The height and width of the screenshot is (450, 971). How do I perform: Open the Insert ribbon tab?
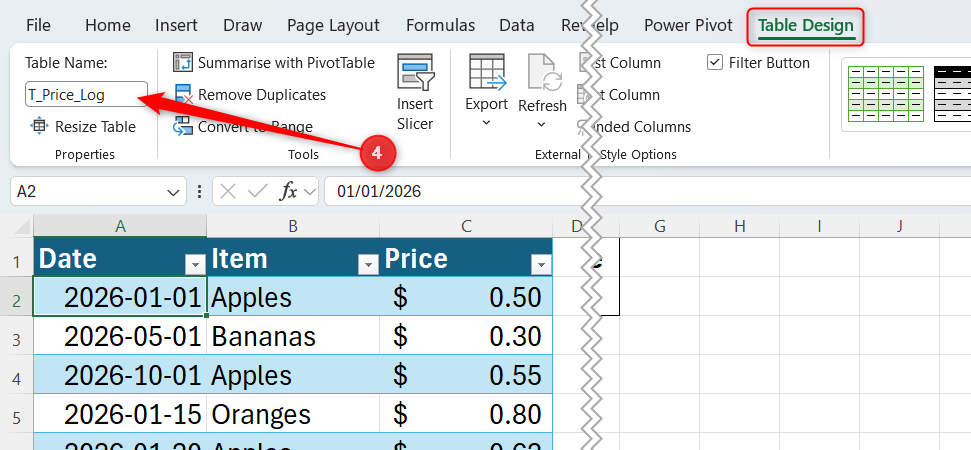176,25
